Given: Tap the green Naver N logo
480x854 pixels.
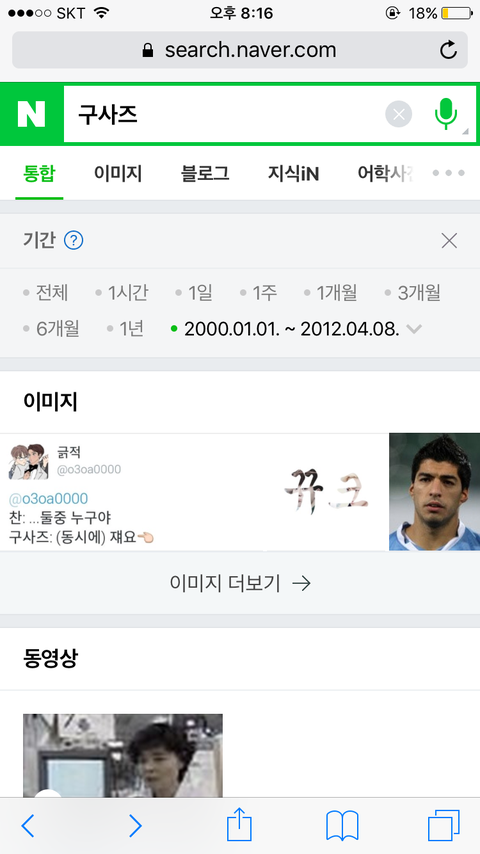Looking at the screenshot, I should [x=31, y=114].
